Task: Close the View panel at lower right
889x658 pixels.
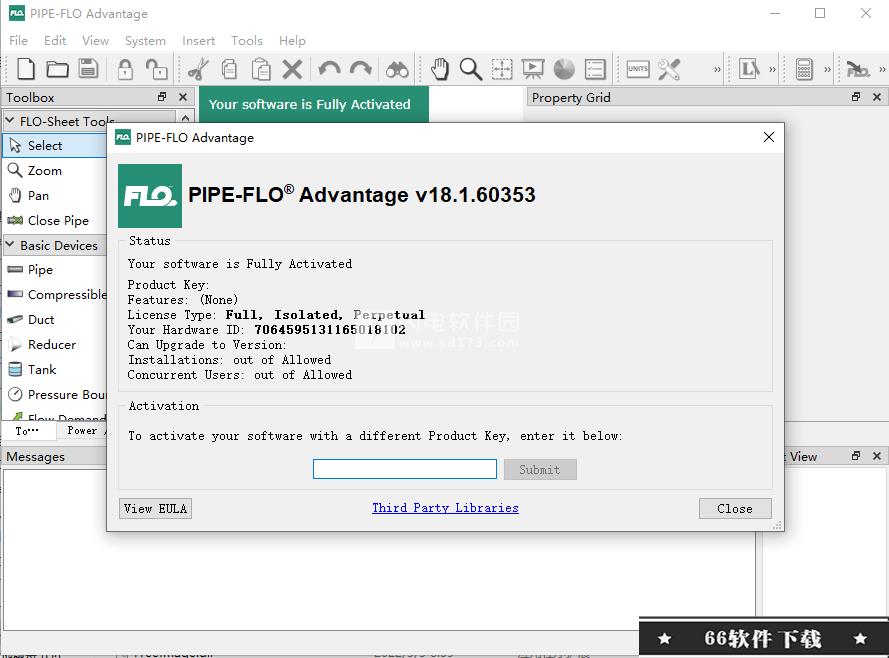Action: pyautogui.click(x=877, y=456)
